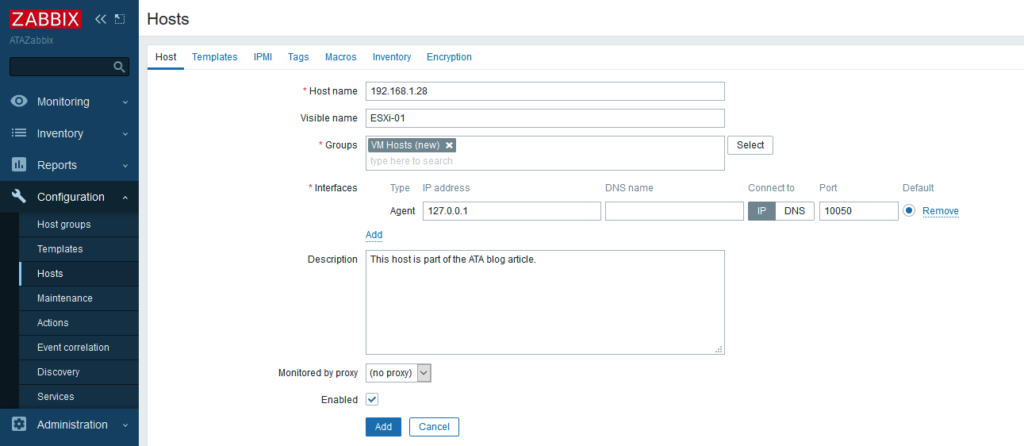Switch to the IPMI tab
The width and height of the screenshot is (1024, 446).
(263, 57)
